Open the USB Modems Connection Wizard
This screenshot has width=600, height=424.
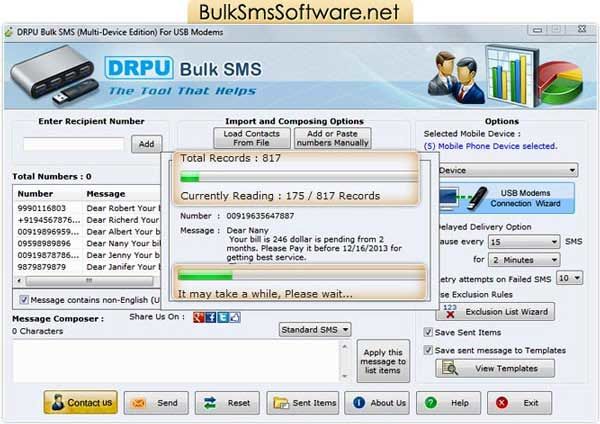pyautogui.click(x=524, y=197)
